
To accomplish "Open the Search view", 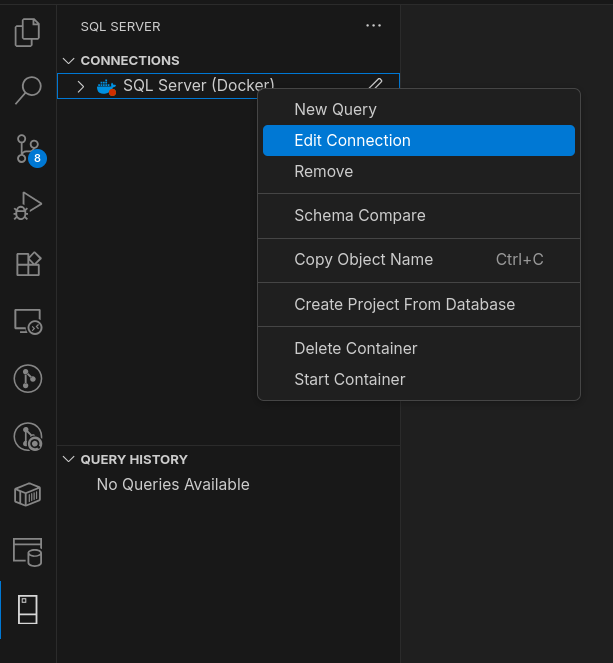I will point(28,90).
